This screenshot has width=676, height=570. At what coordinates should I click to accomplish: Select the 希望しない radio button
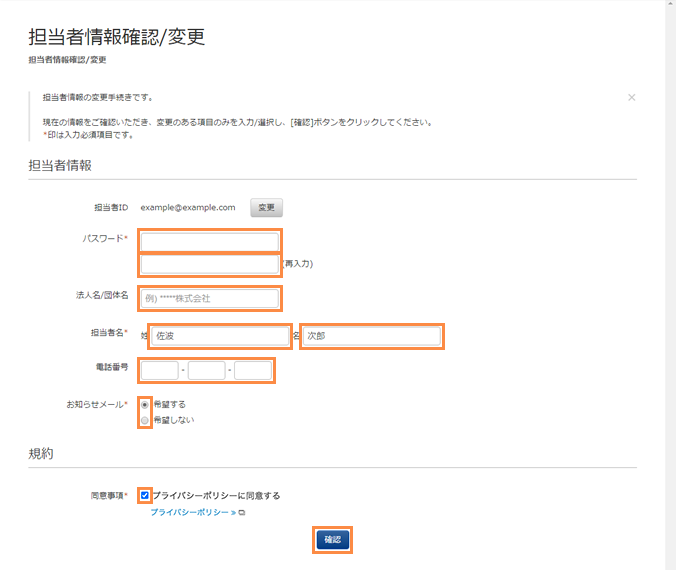pos(145,420)
